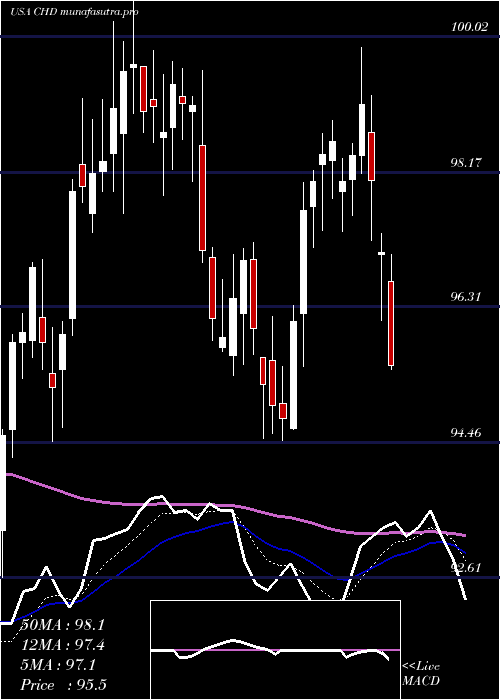Click the '12MA : 97.4' legend text
Screen dimensions: 500x700
tap(62, 645)
